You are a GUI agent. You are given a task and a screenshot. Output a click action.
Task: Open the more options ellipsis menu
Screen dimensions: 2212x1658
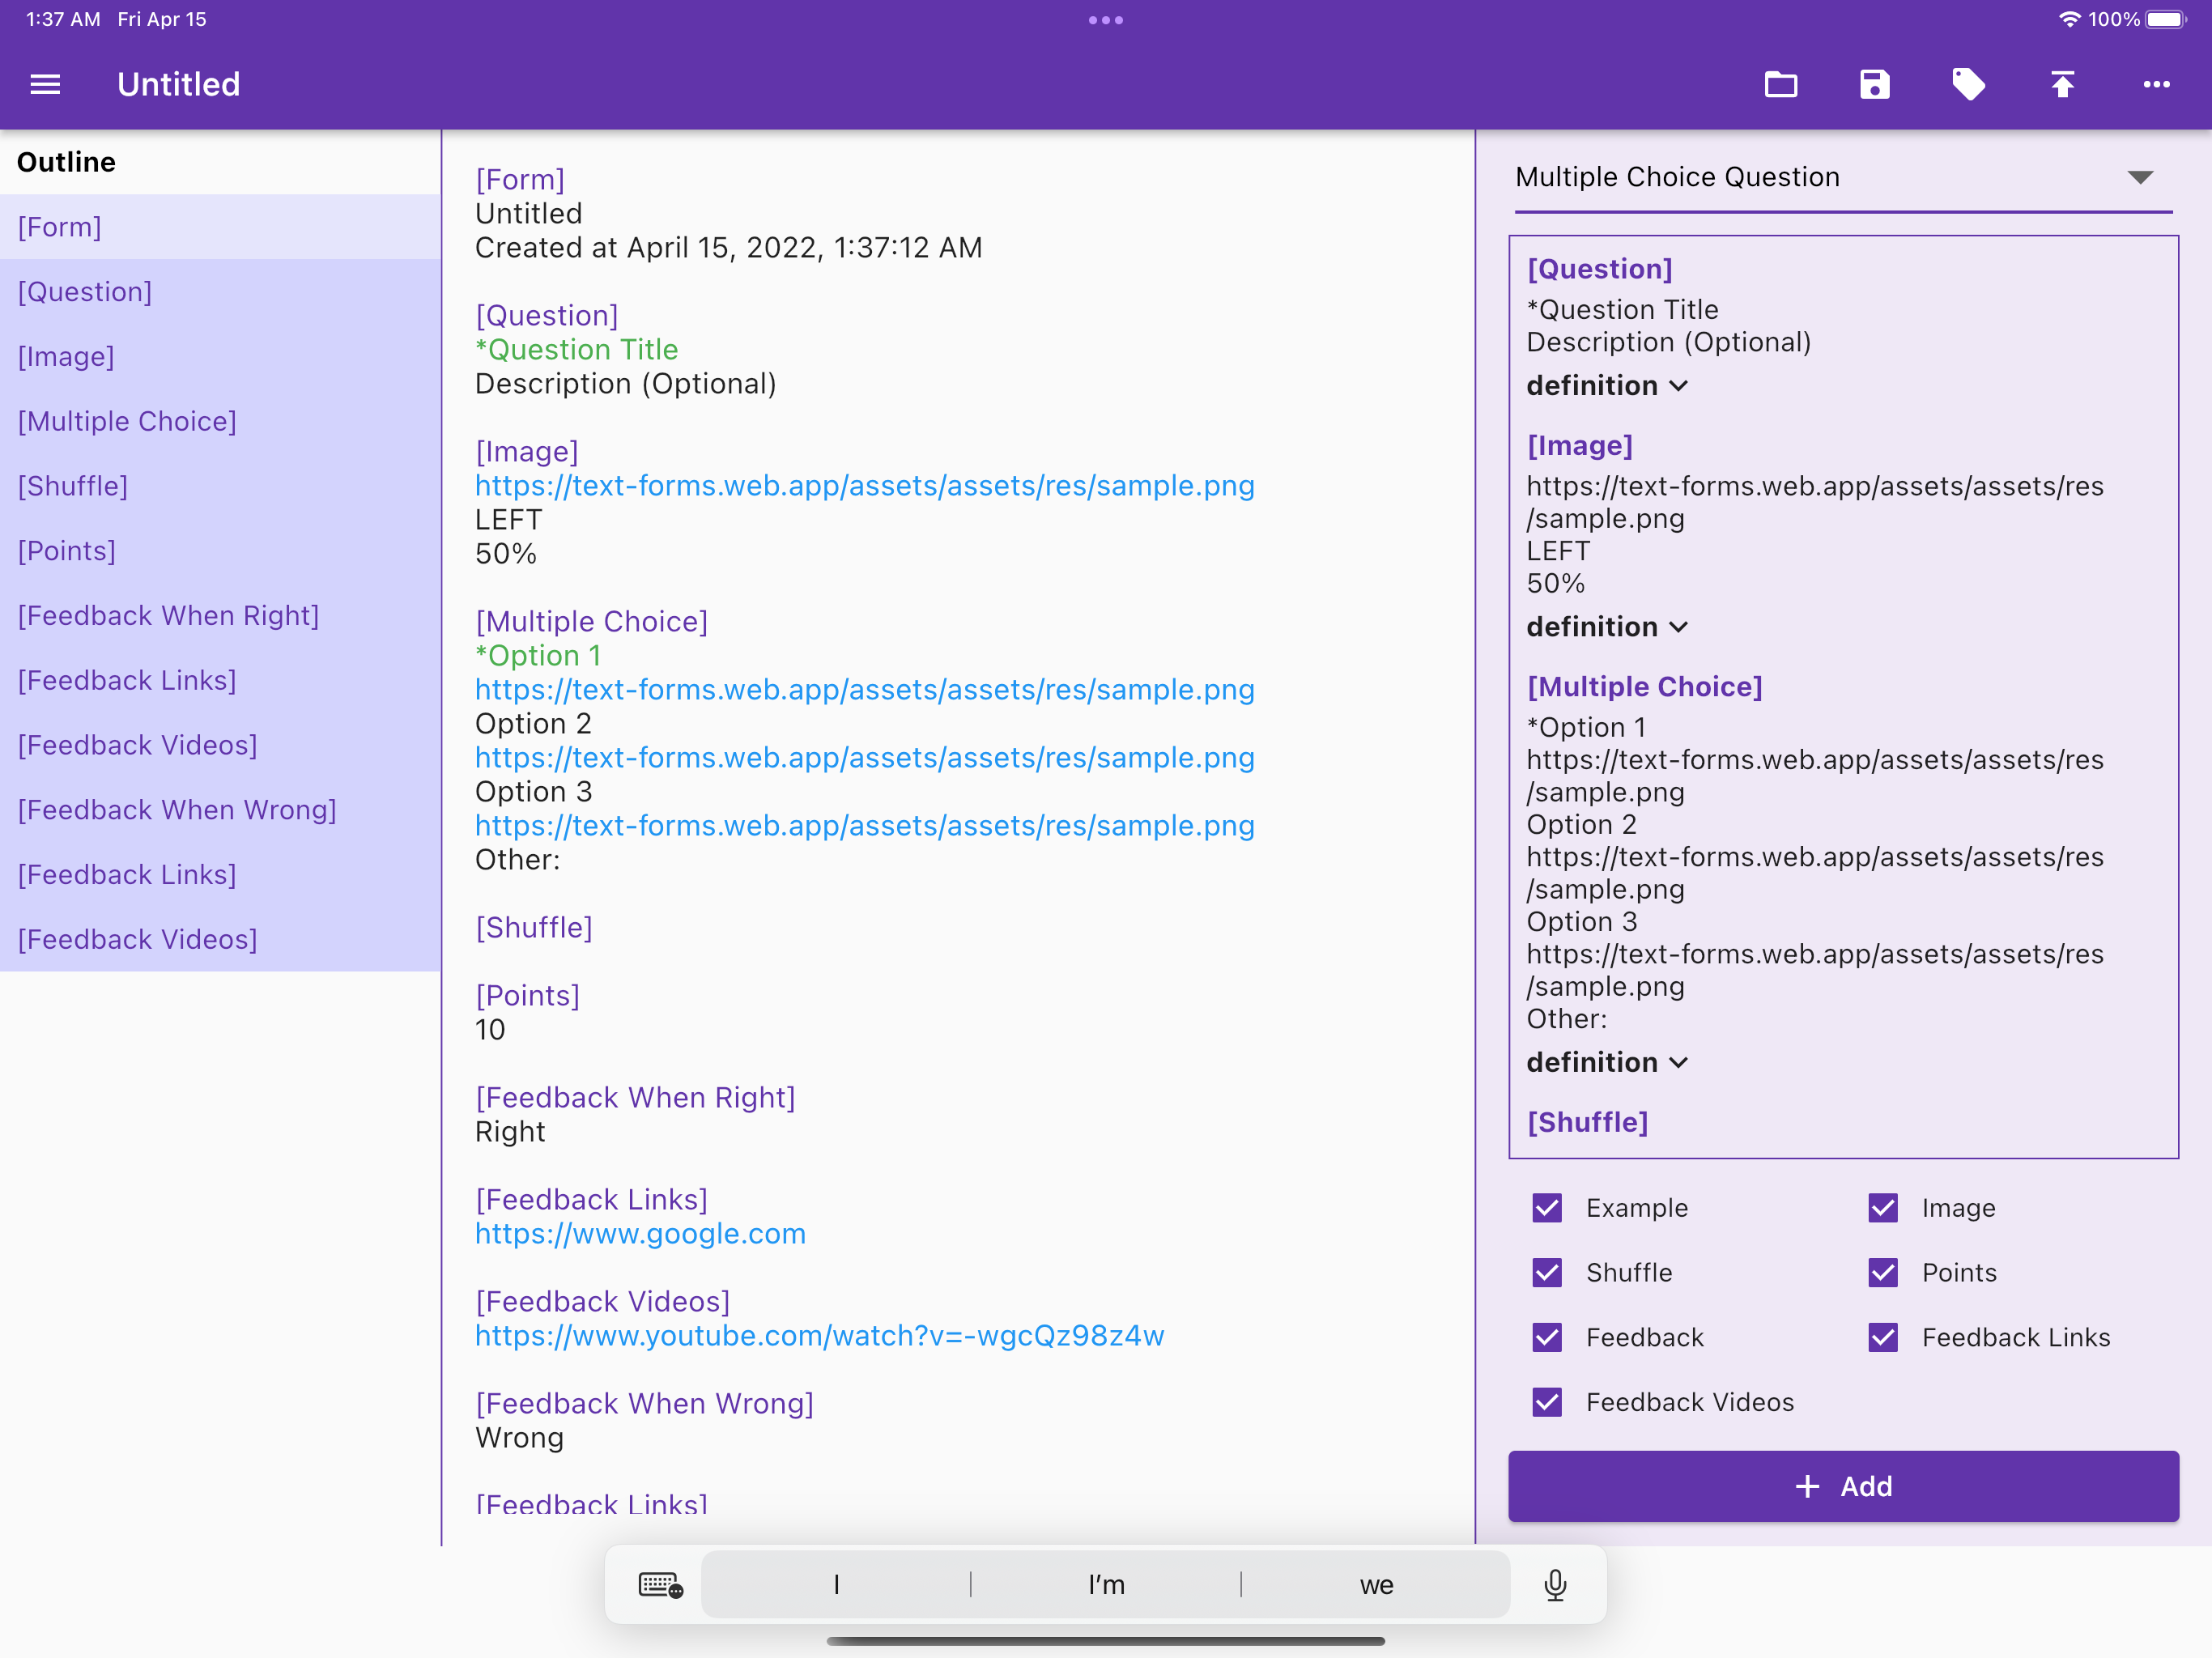2157,84
